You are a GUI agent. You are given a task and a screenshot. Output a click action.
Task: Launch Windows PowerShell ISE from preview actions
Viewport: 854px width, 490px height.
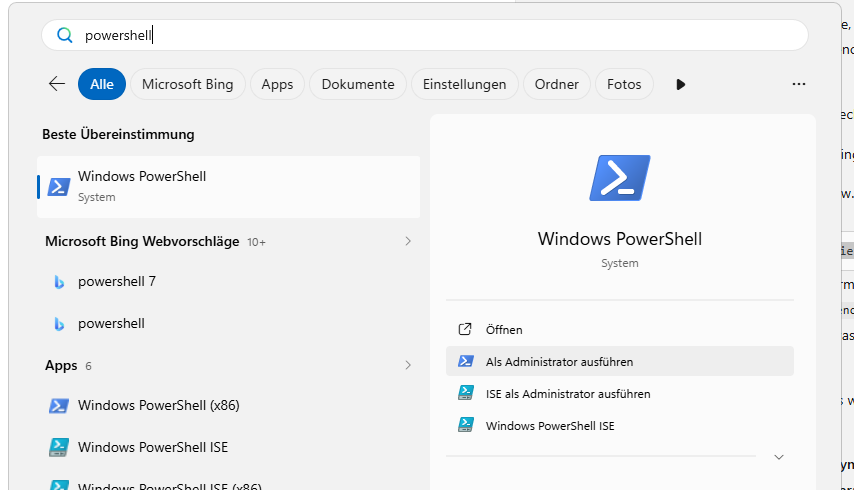click(x=620, y=425)
